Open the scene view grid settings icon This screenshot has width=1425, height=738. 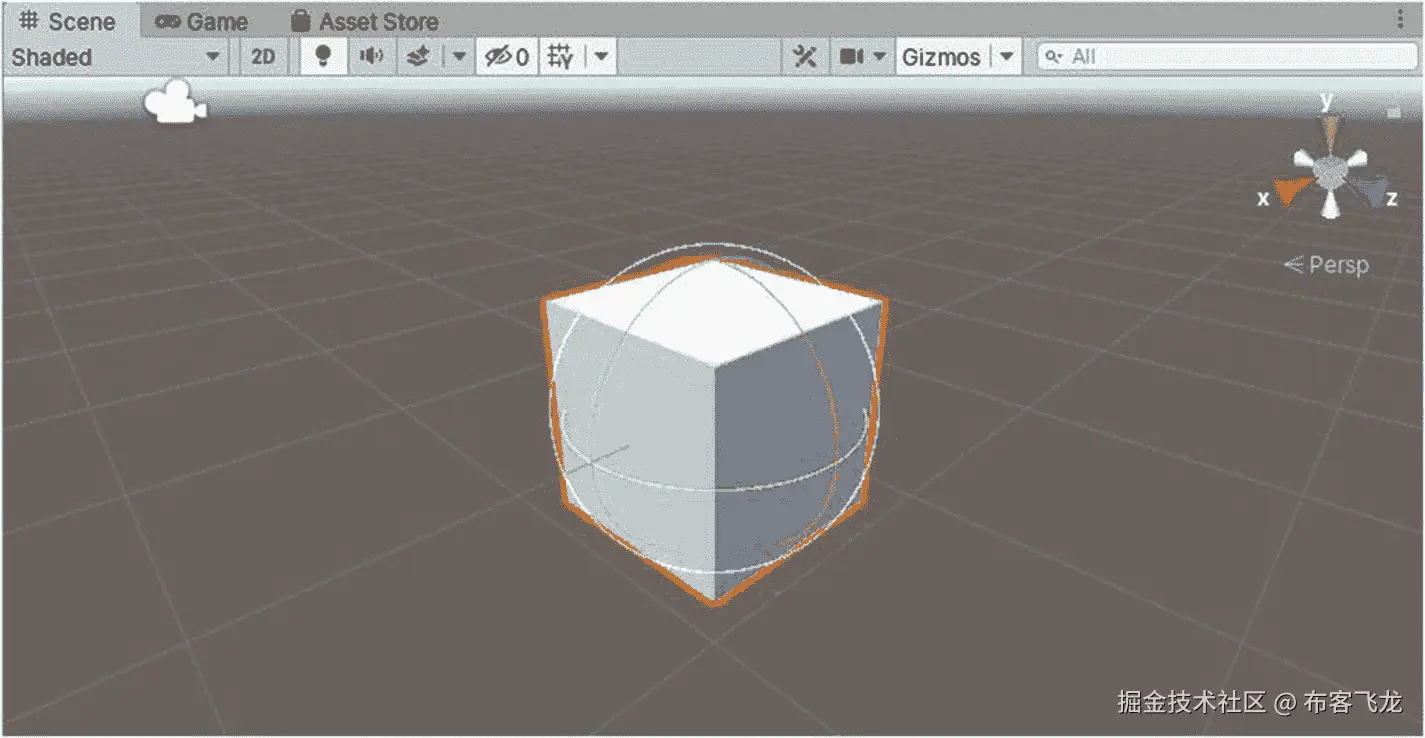click(x=556, y=57)
